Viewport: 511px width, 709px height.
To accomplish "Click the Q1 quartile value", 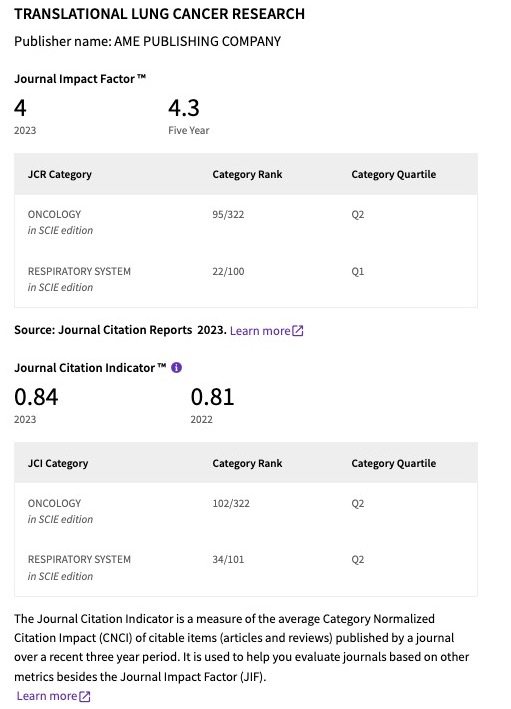I will click(x=358, y=271).
